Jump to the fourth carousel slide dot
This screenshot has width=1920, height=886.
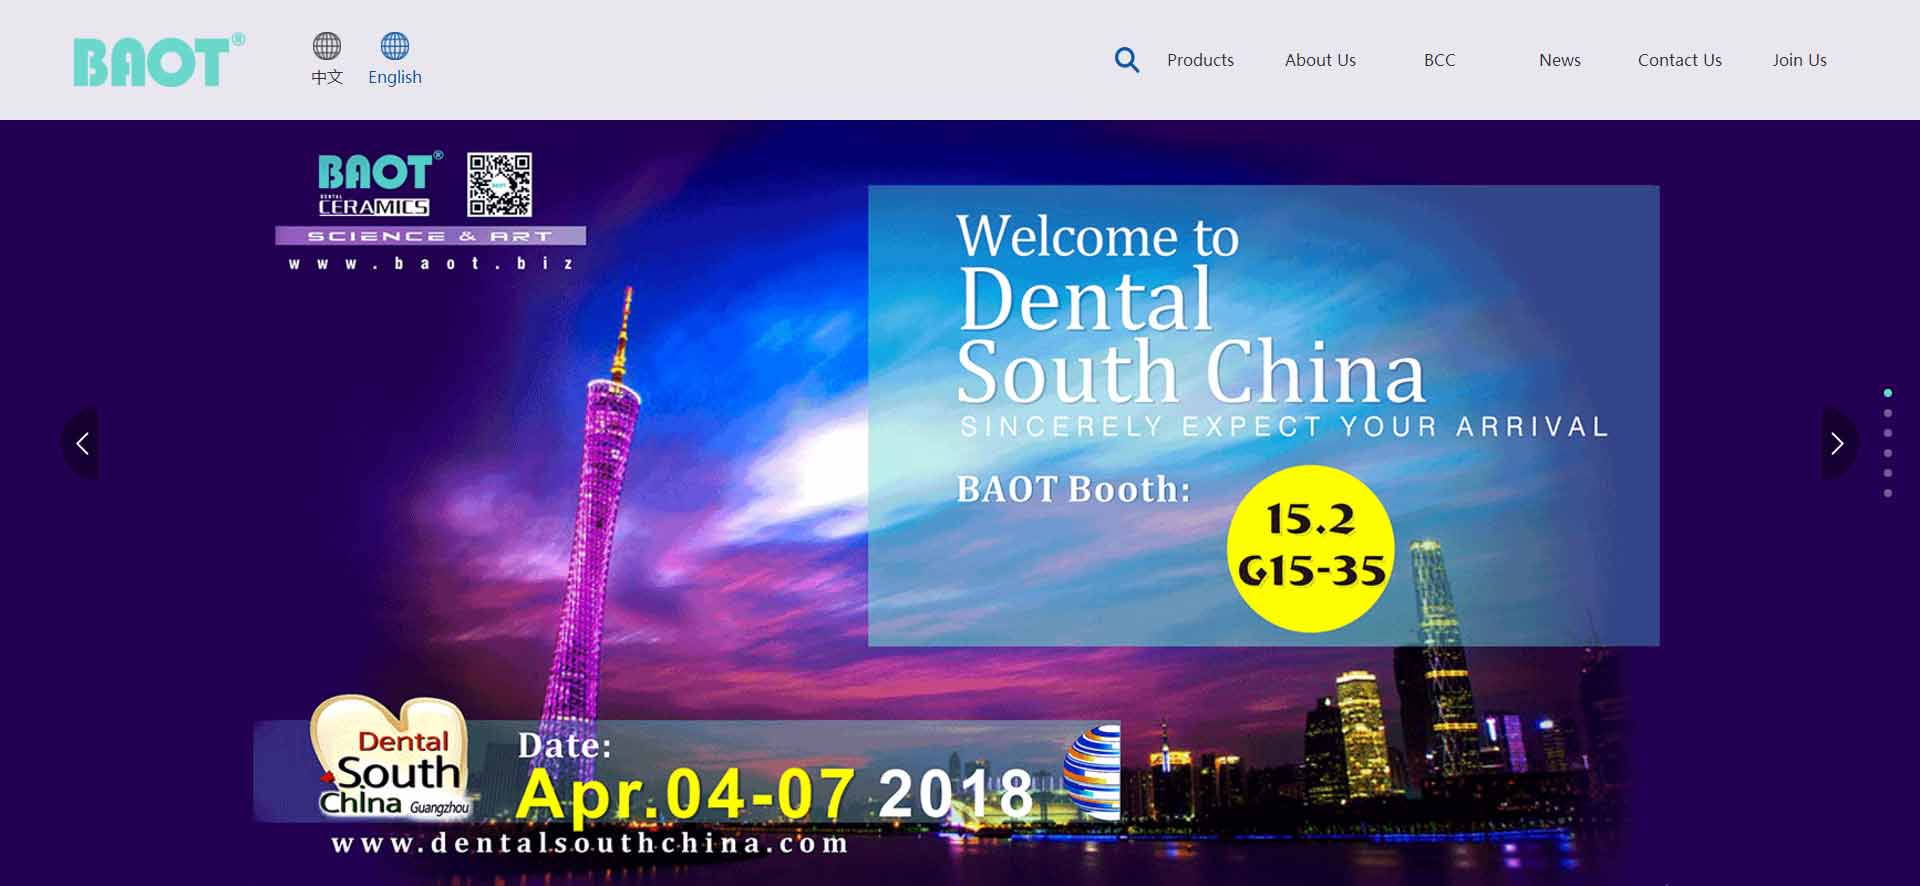tap(1887, 453)
